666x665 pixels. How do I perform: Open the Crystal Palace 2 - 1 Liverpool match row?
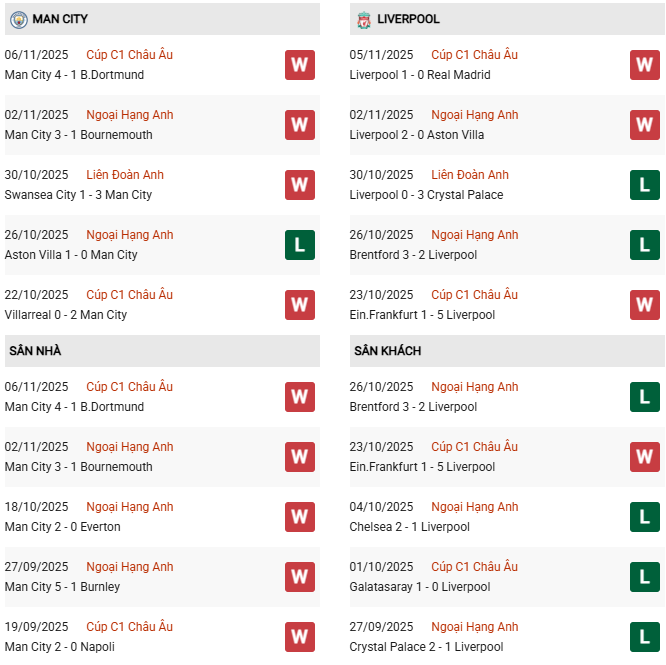426,647
